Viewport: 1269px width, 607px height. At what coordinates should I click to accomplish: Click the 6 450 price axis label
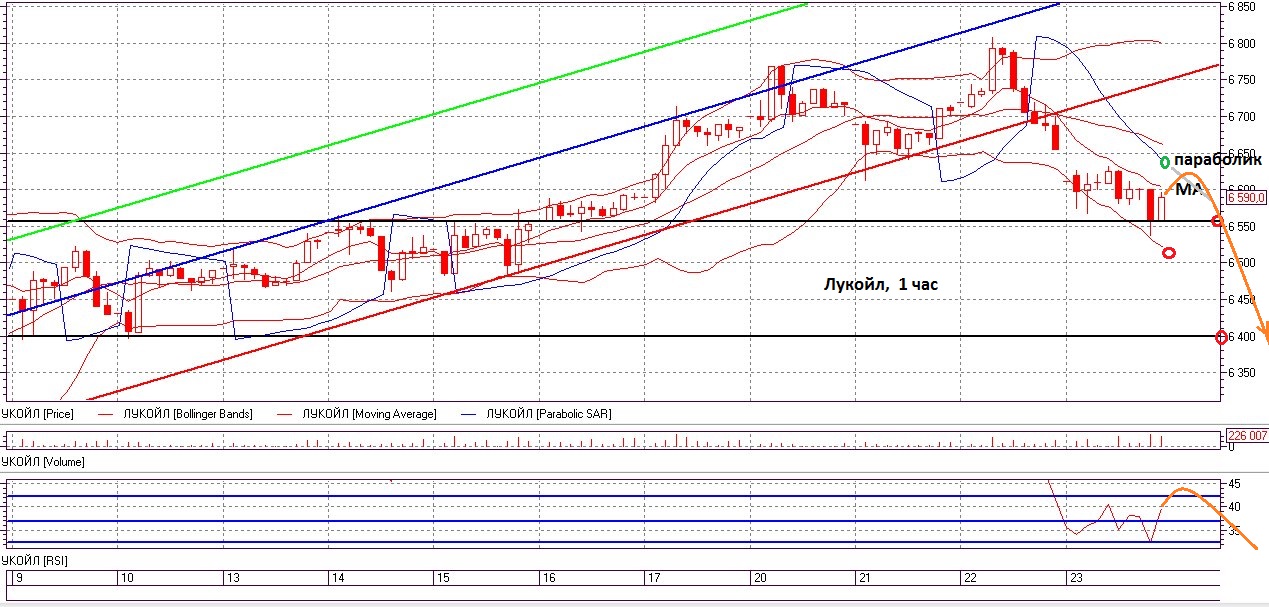pyautogui.click(x=1241, y=300)
